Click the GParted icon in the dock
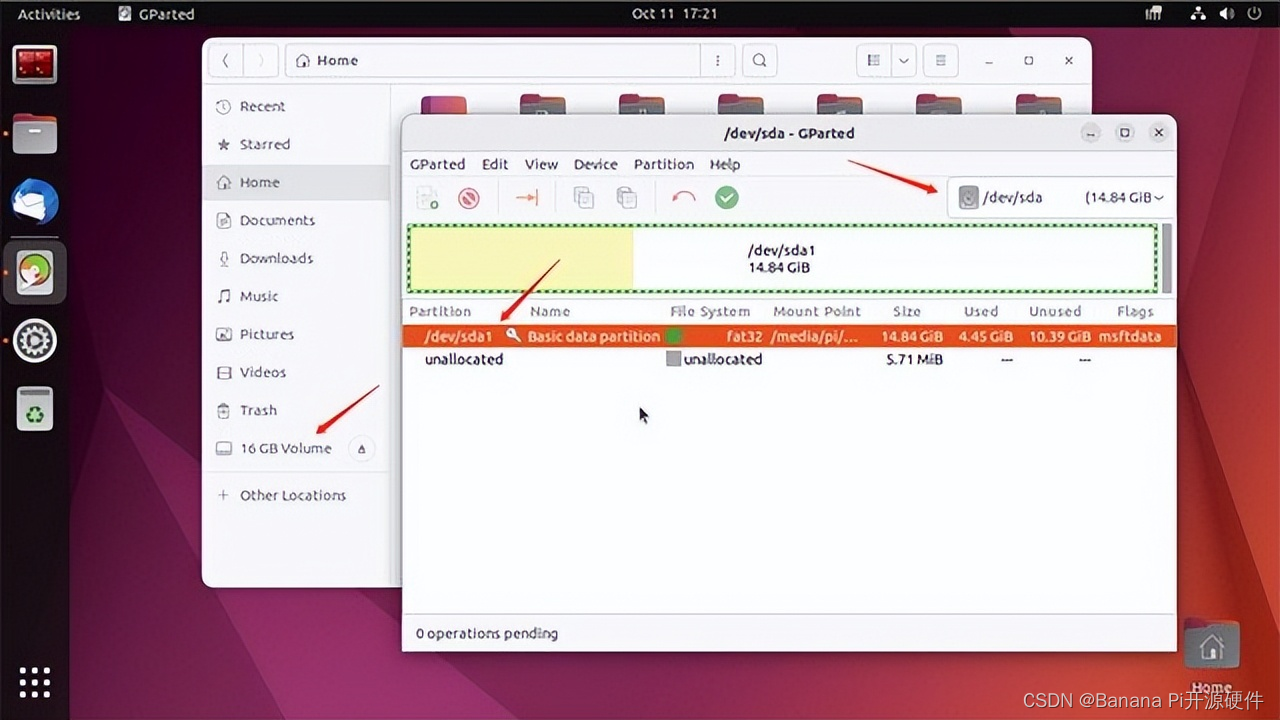Viewport: 1280px width, 720px height. click(35, 272)
